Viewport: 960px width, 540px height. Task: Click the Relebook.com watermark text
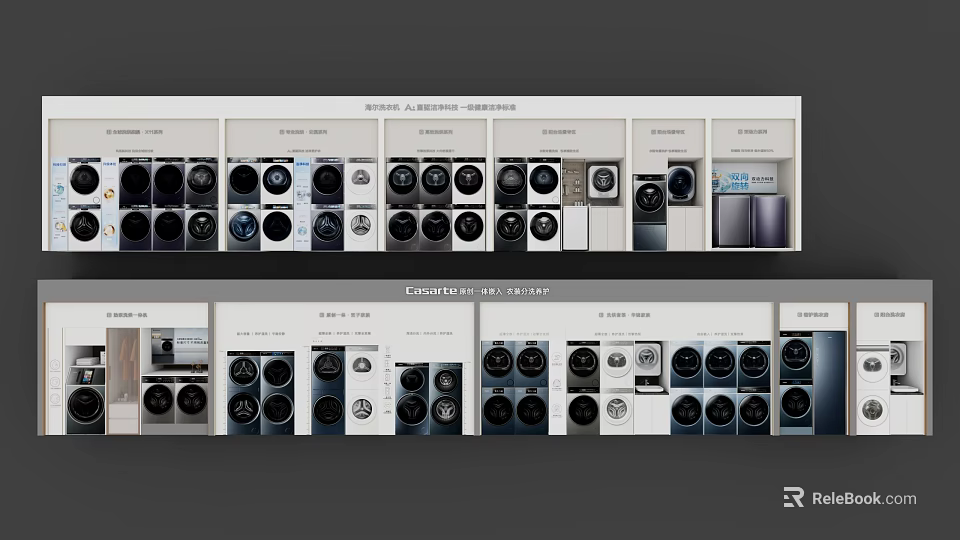pyautogui.click(x=863, y=498)
